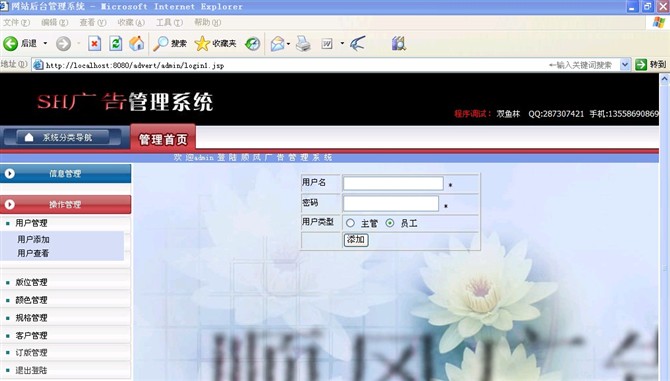Click the page scrollbar up arrow
The width and height of the screenshot is (670, 381).
pos(664,79)
